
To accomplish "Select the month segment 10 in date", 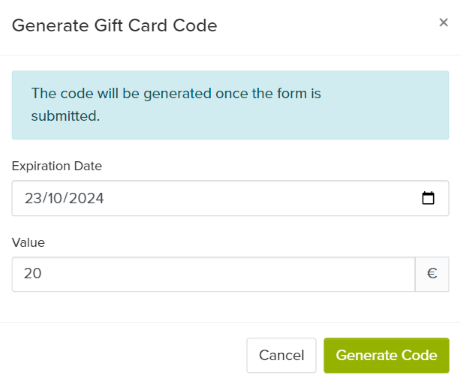I will click(x=56, y=198).
